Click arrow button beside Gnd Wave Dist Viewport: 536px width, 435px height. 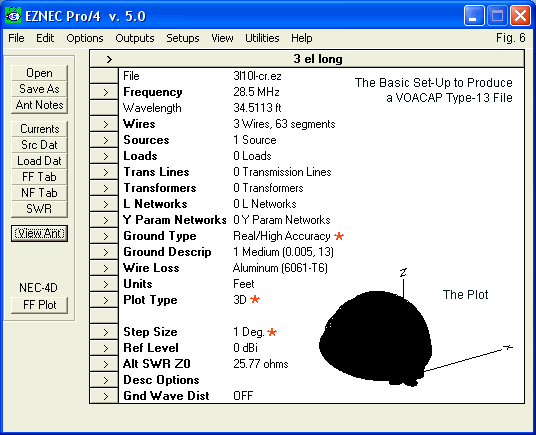pyautogui.click(x=104, y=396)
